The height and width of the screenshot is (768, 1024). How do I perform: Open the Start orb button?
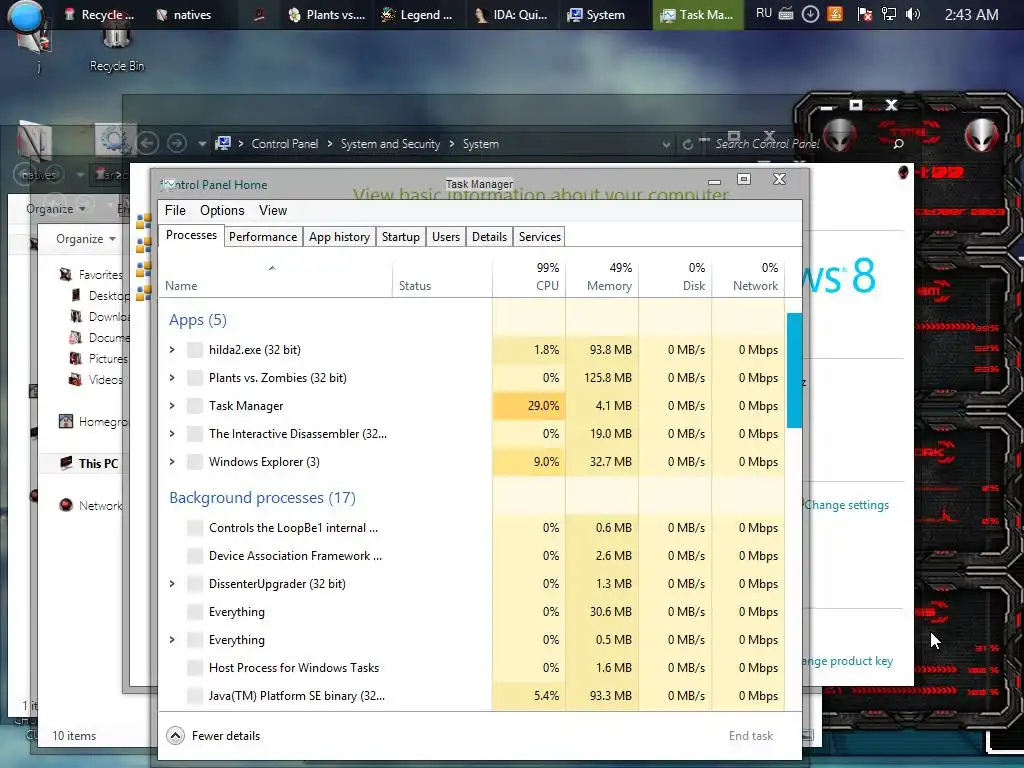coord(25,16)
